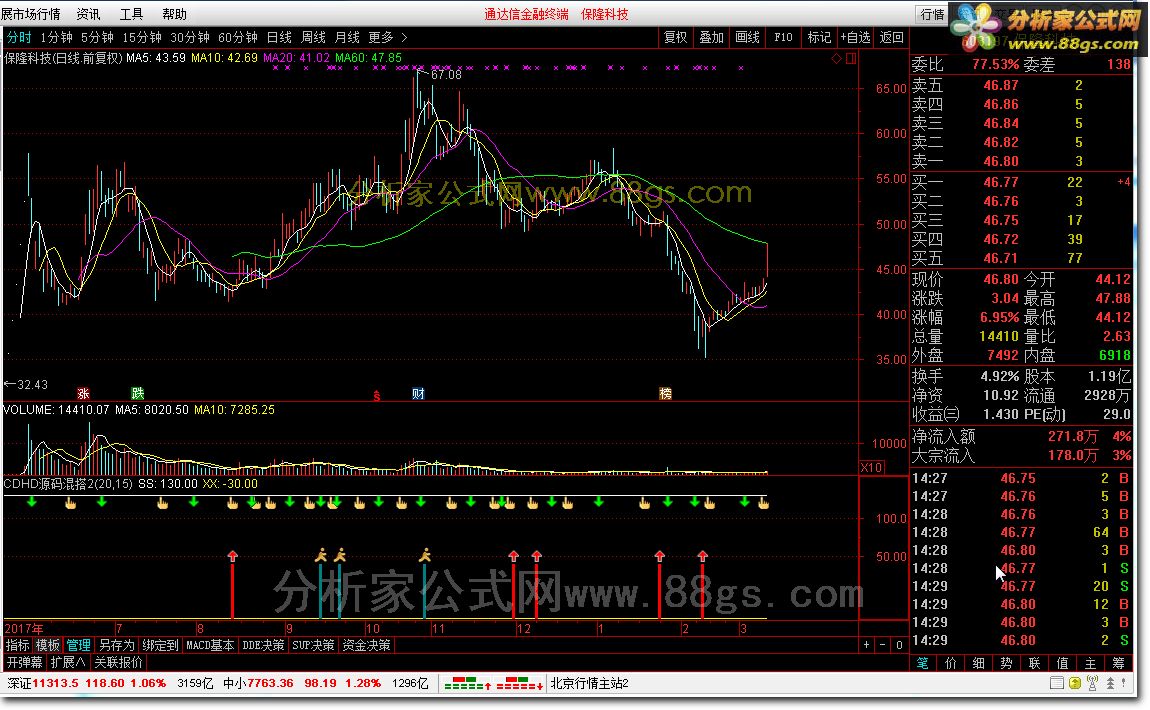Click the 关联报价 button

click(x=118, y=662)
